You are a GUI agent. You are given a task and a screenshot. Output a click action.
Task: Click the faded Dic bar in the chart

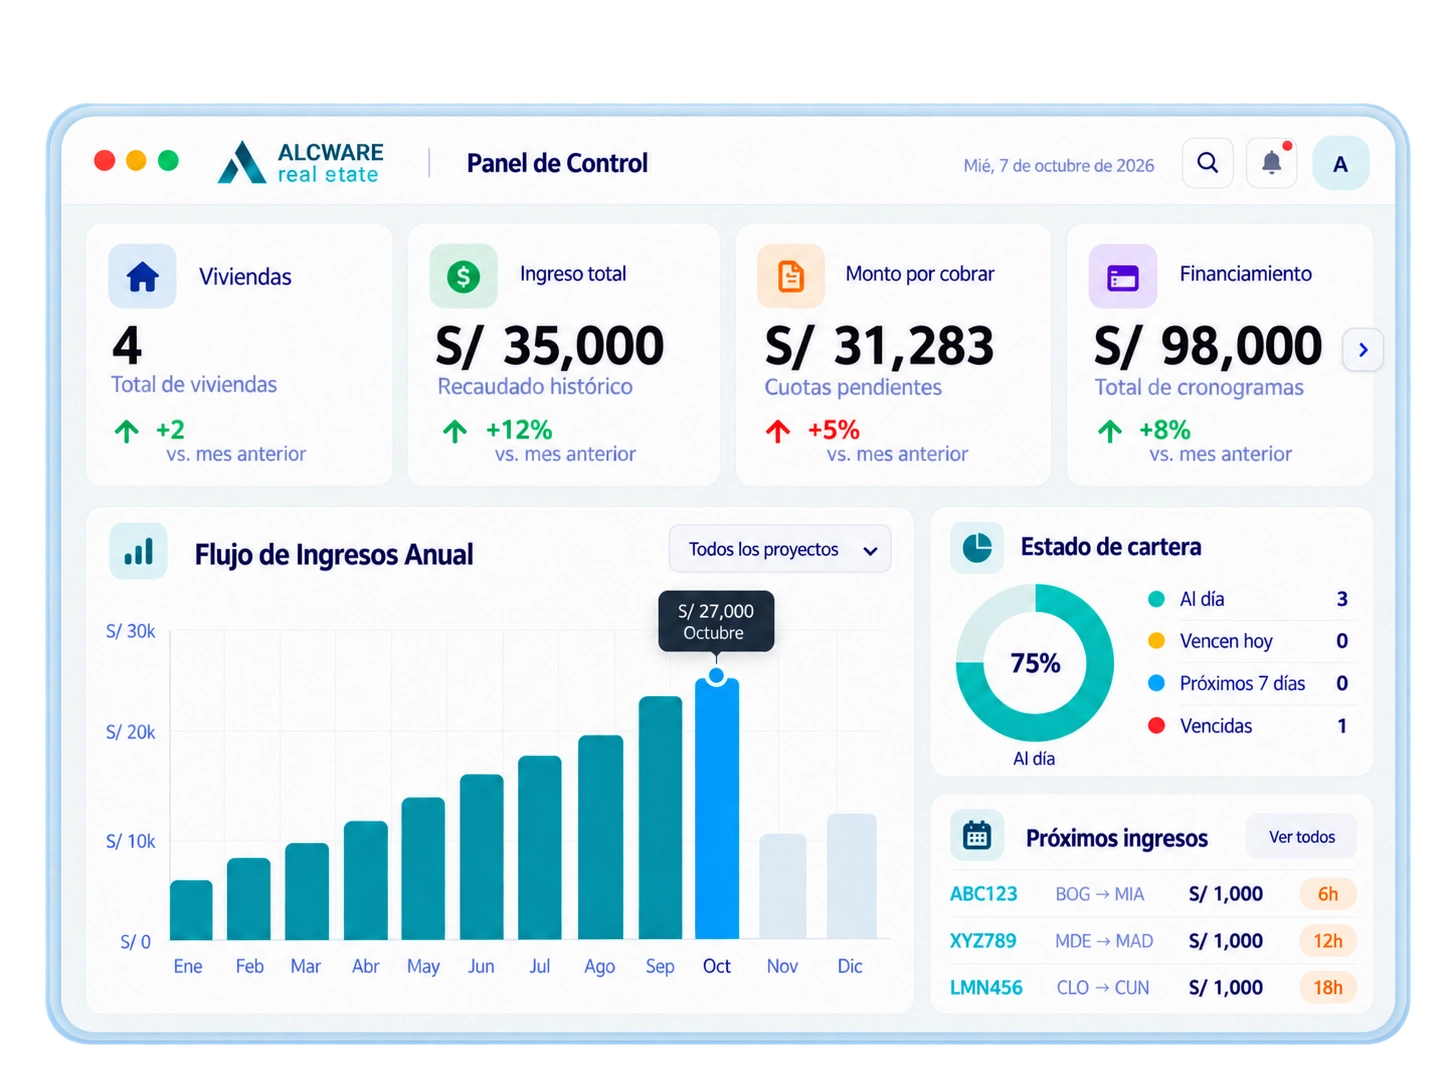852,876
